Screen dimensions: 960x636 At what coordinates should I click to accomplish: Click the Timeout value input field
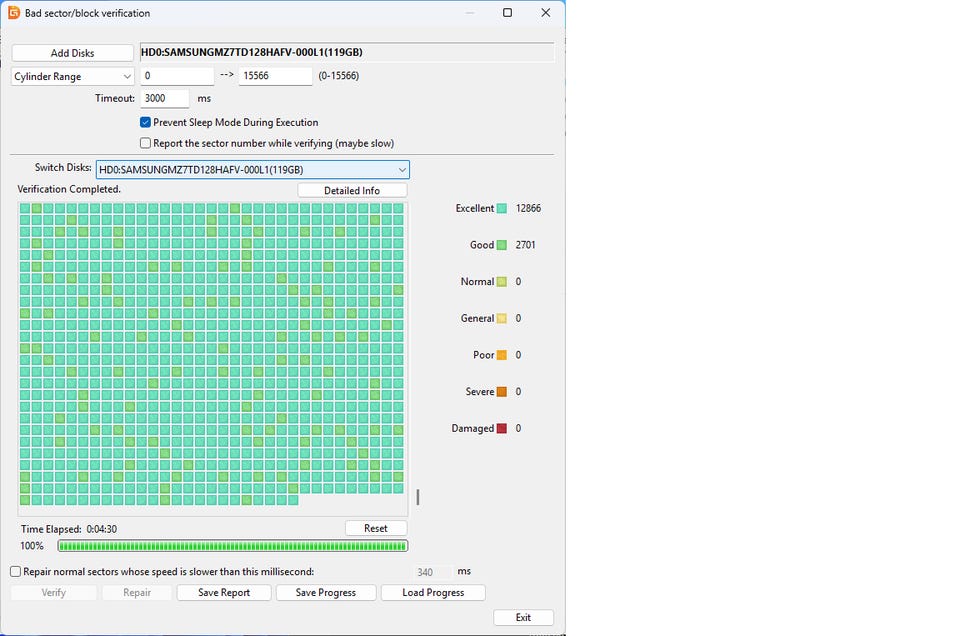click(x=163, y=98)
